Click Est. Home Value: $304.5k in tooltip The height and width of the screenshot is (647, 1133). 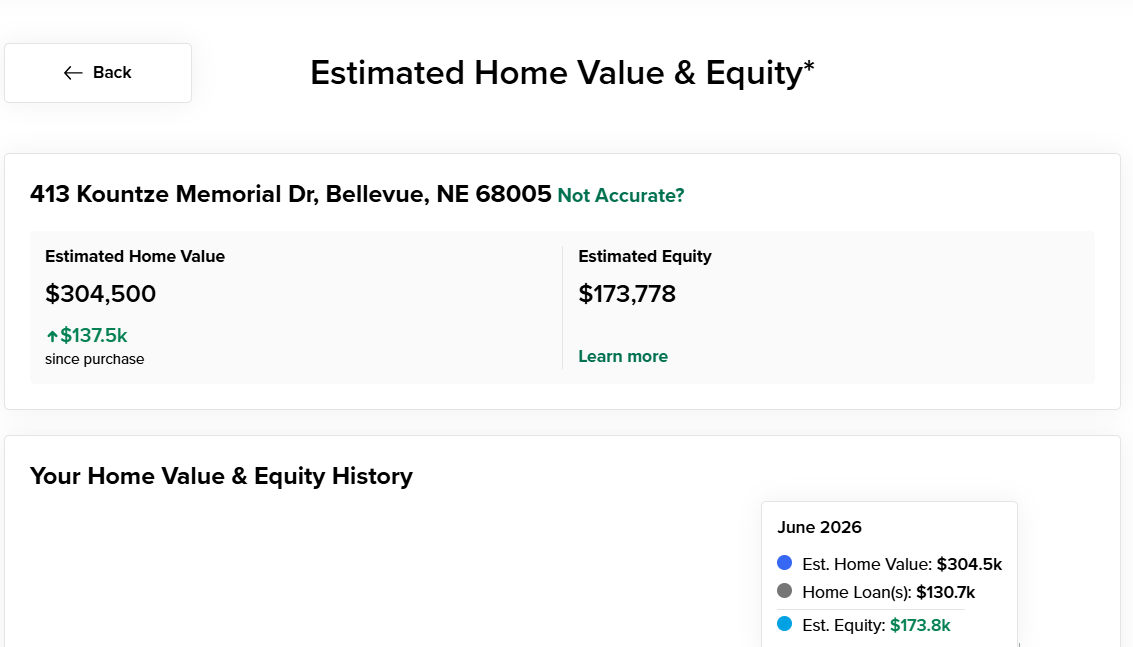pos(902,564)
